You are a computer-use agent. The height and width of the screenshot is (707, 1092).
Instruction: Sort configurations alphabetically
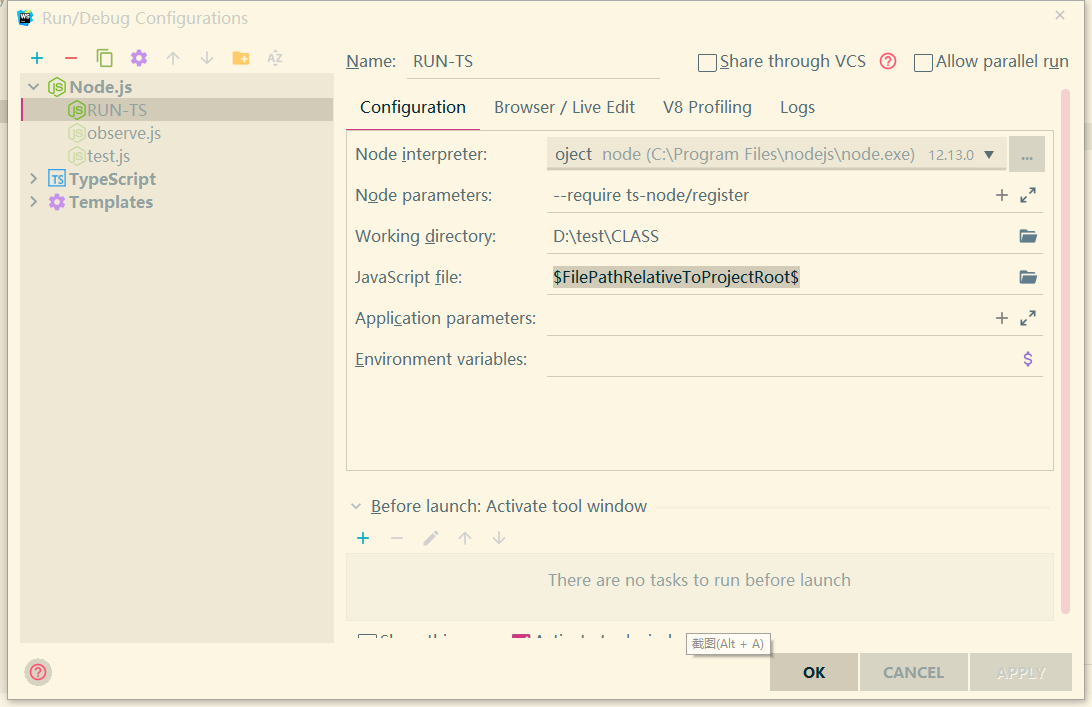(x=274, y=58)
